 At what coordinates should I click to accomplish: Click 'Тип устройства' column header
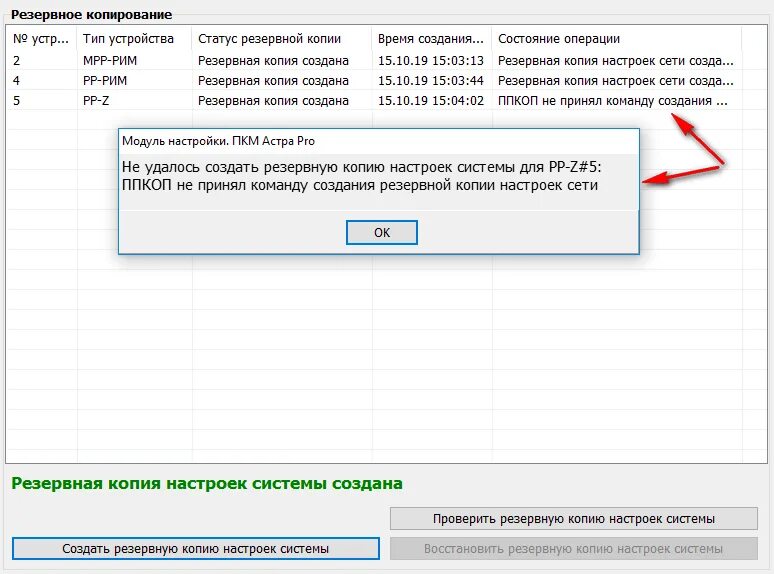click(x=134, y=38)
